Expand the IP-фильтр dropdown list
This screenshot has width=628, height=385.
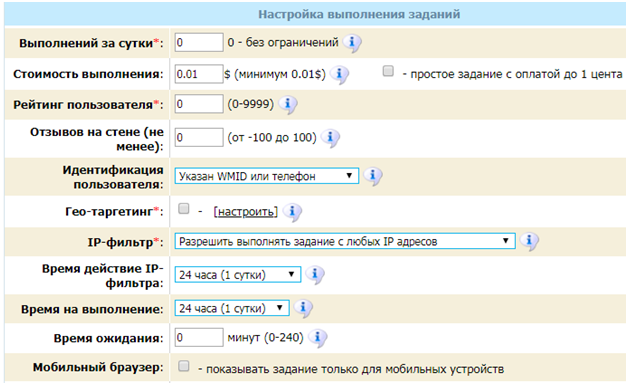345,241
